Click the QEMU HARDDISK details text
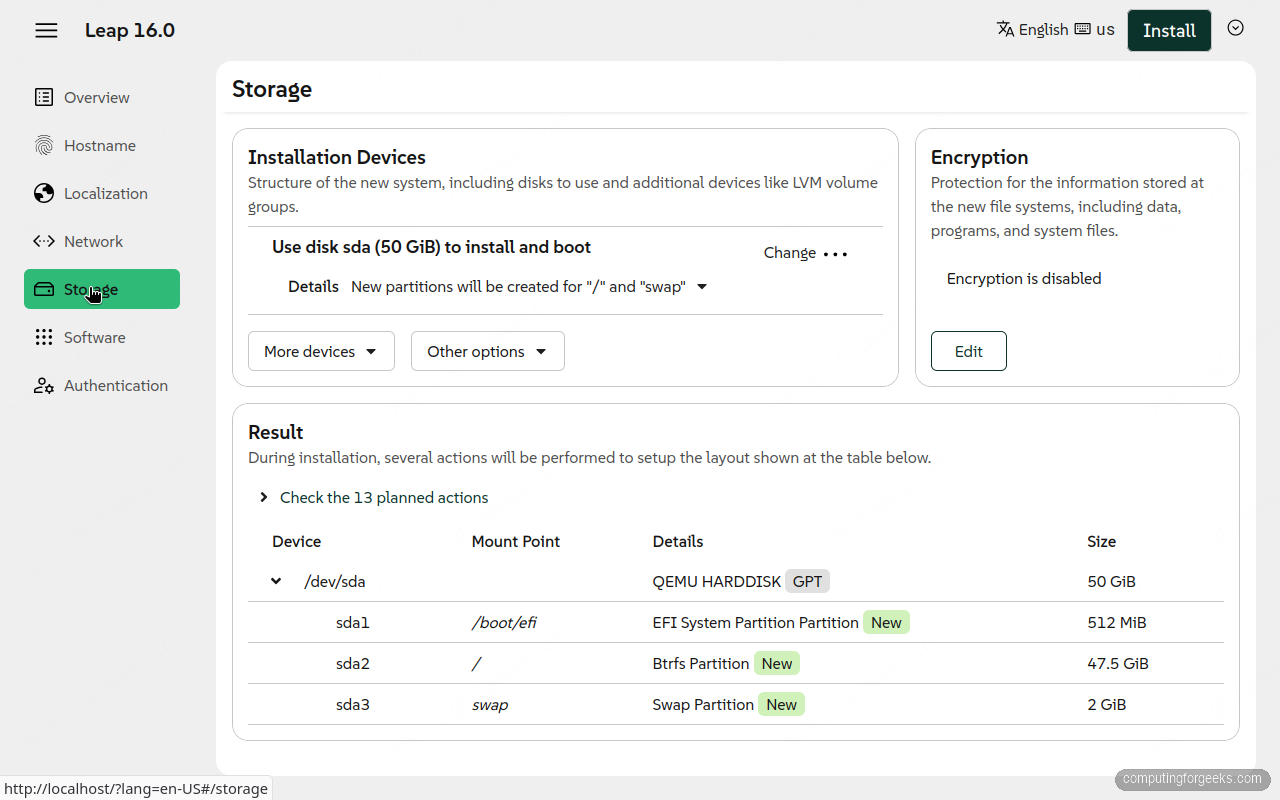The image size is (1280, 800). [715, 581]
